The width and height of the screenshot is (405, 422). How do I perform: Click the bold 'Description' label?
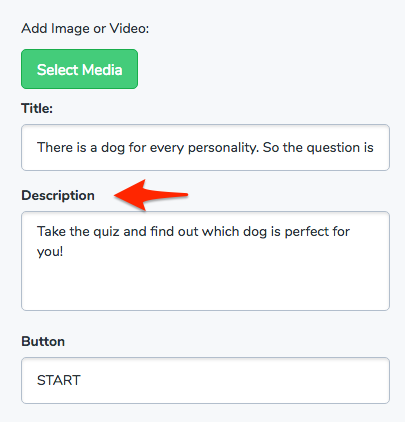point(58,195)
